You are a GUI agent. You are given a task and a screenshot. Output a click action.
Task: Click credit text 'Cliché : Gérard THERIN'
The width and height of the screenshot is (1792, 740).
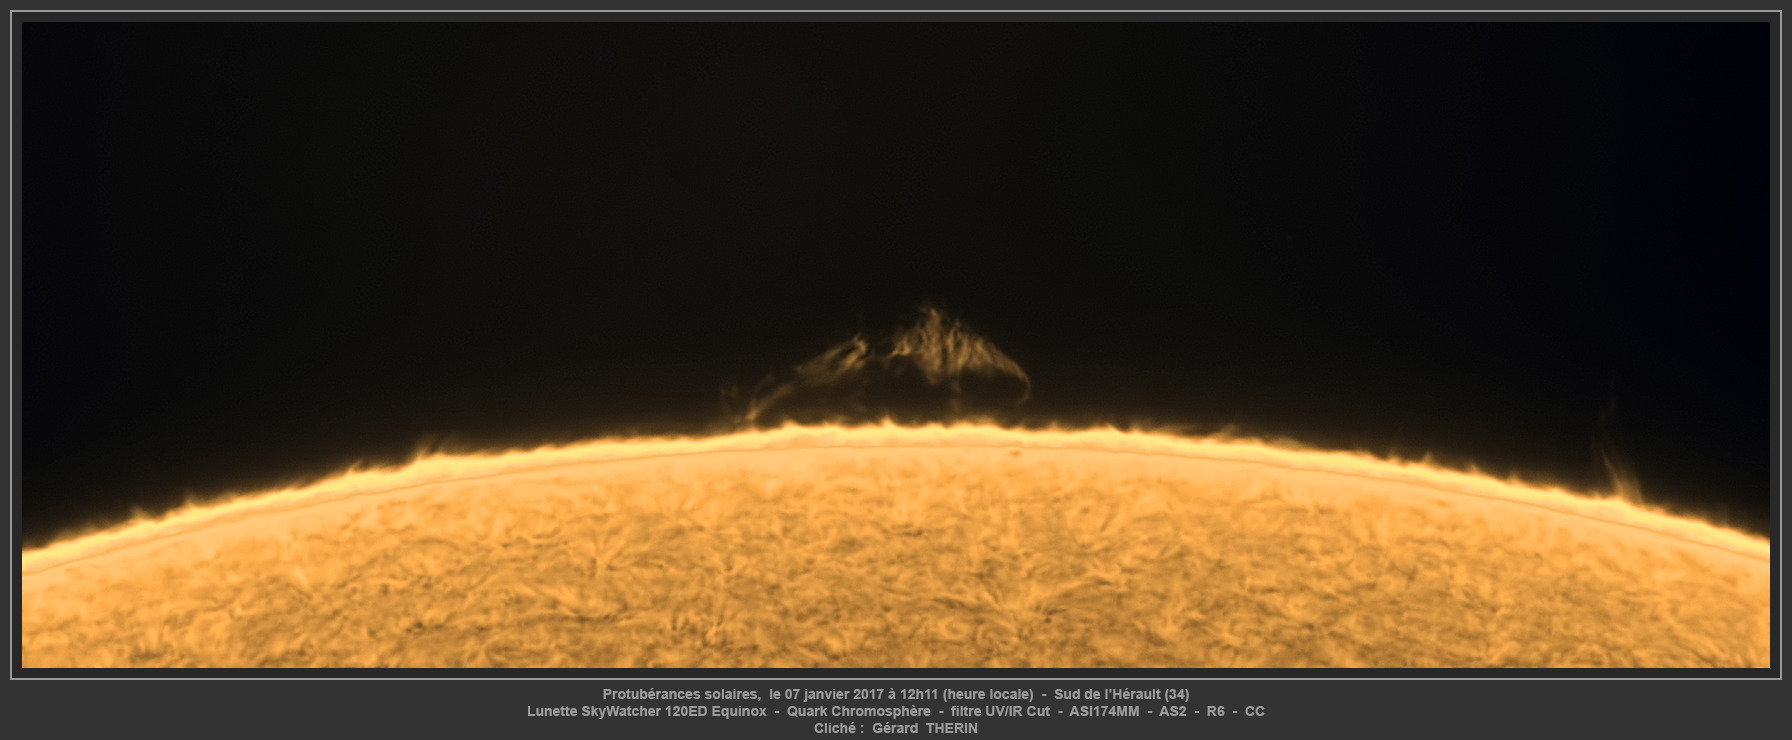(895, 728)
